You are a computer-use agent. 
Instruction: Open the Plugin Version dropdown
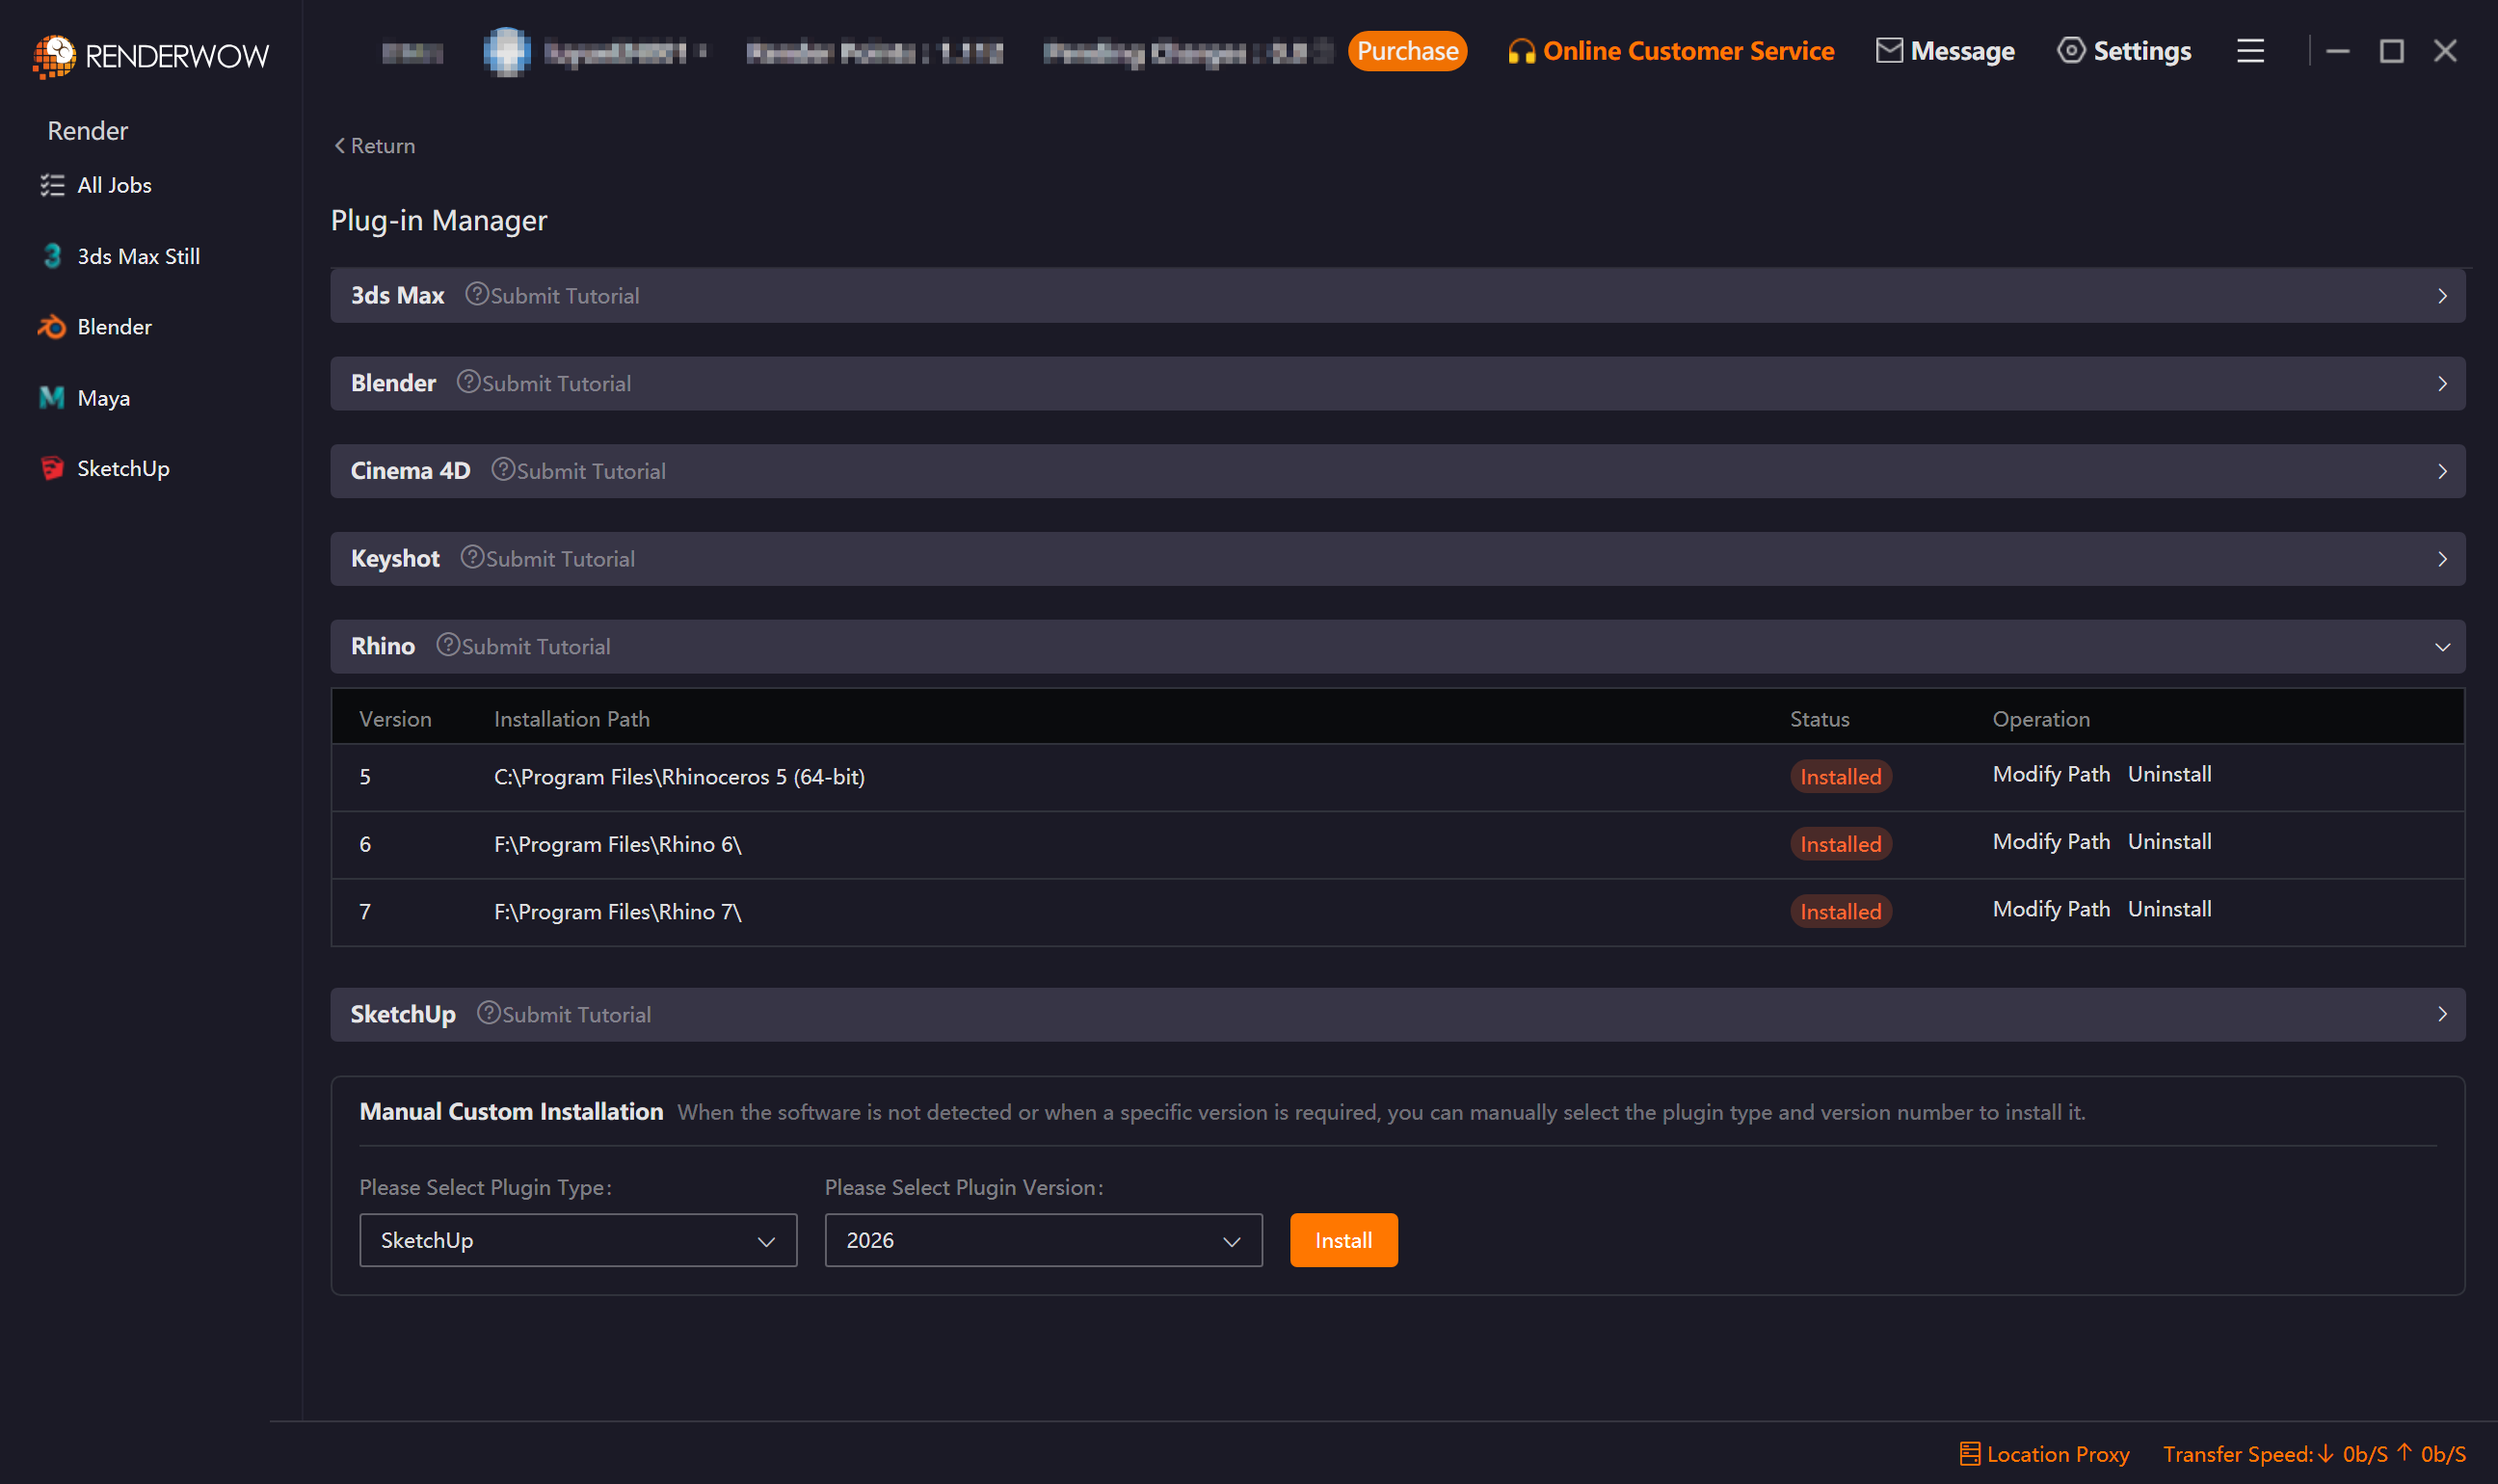click(x=1043, y=1240)
